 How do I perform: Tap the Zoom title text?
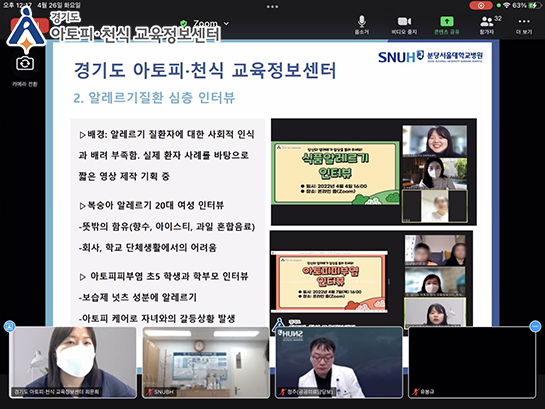point(205,23)
